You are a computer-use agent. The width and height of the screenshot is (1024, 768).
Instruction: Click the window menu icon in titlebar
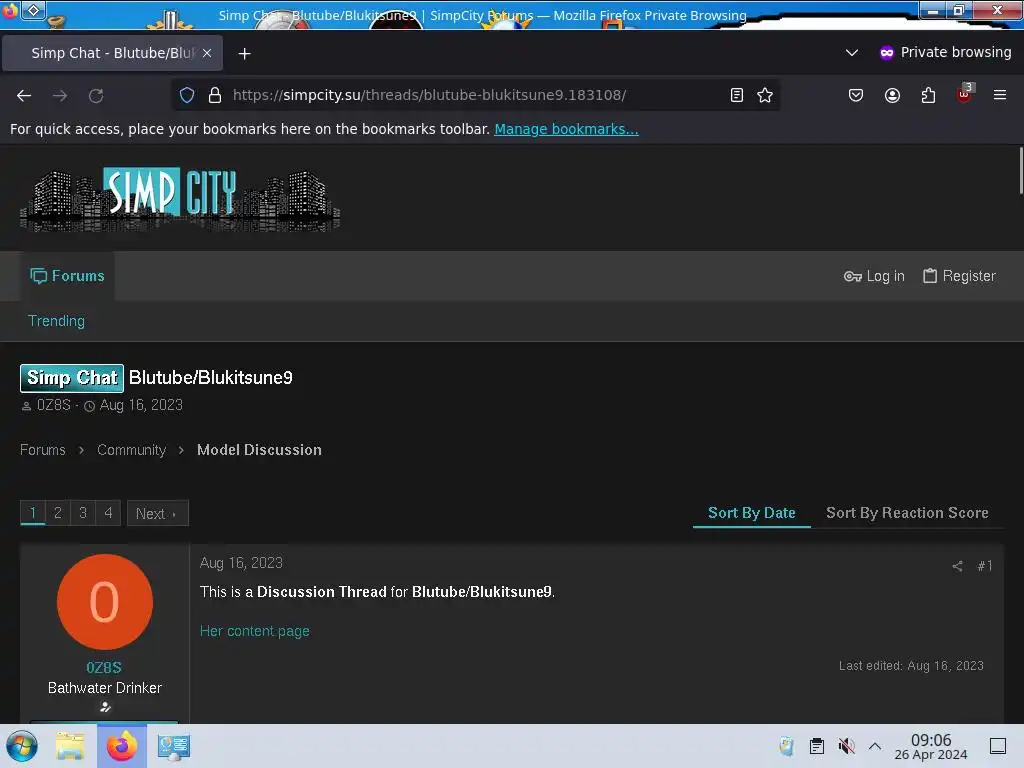33,10
